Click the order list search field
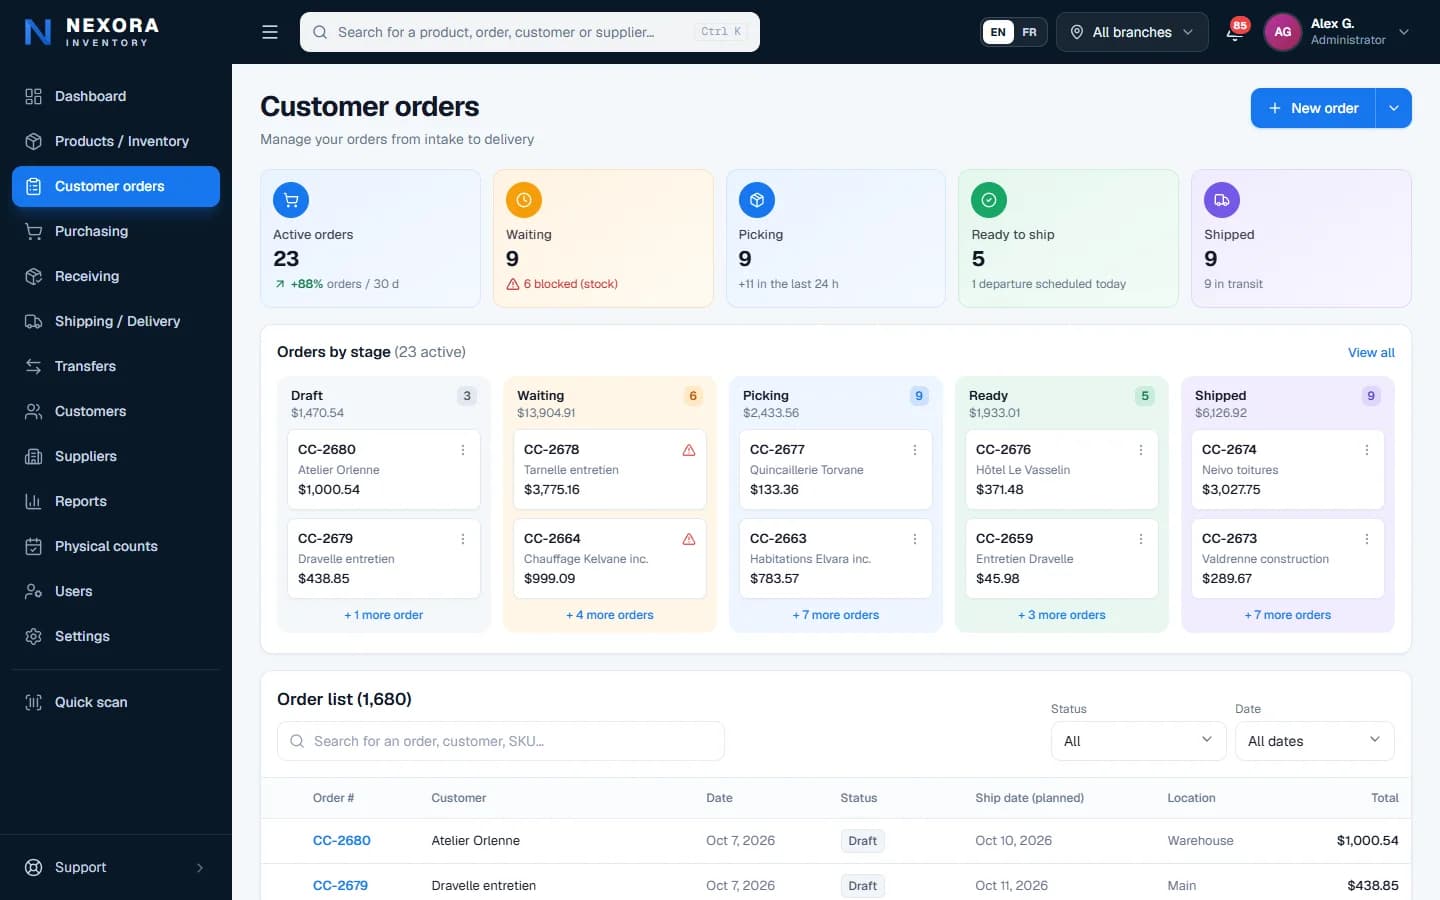The height and width of the screenshot is (900, 1440). coord(501,741)
